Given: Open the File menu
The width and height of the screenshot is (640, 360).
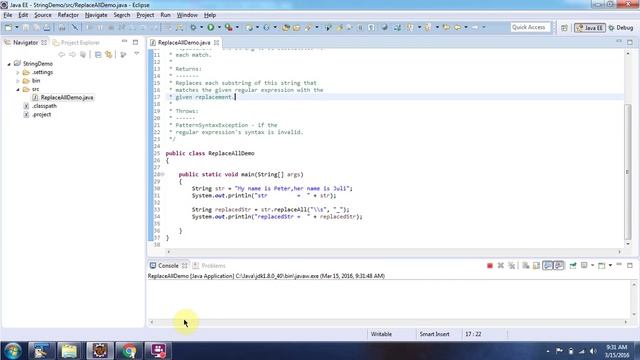Looking at the screenshot, I should (x=8, y=15).
